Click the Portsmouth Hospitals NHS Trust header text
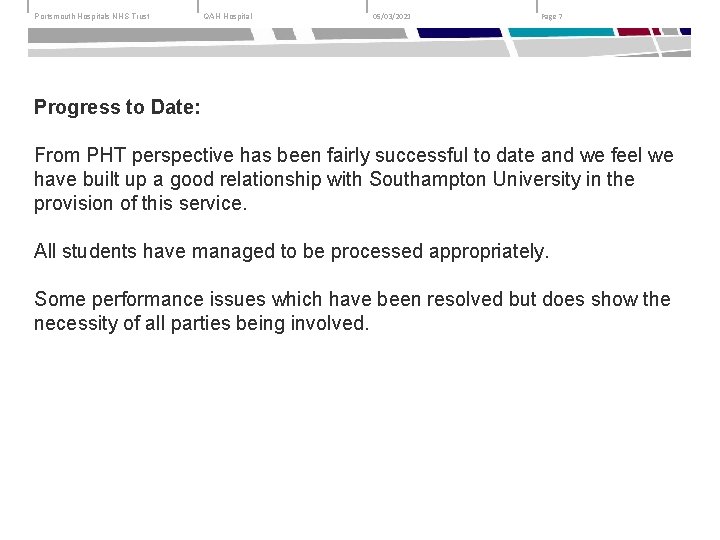 tap(92, 17)
